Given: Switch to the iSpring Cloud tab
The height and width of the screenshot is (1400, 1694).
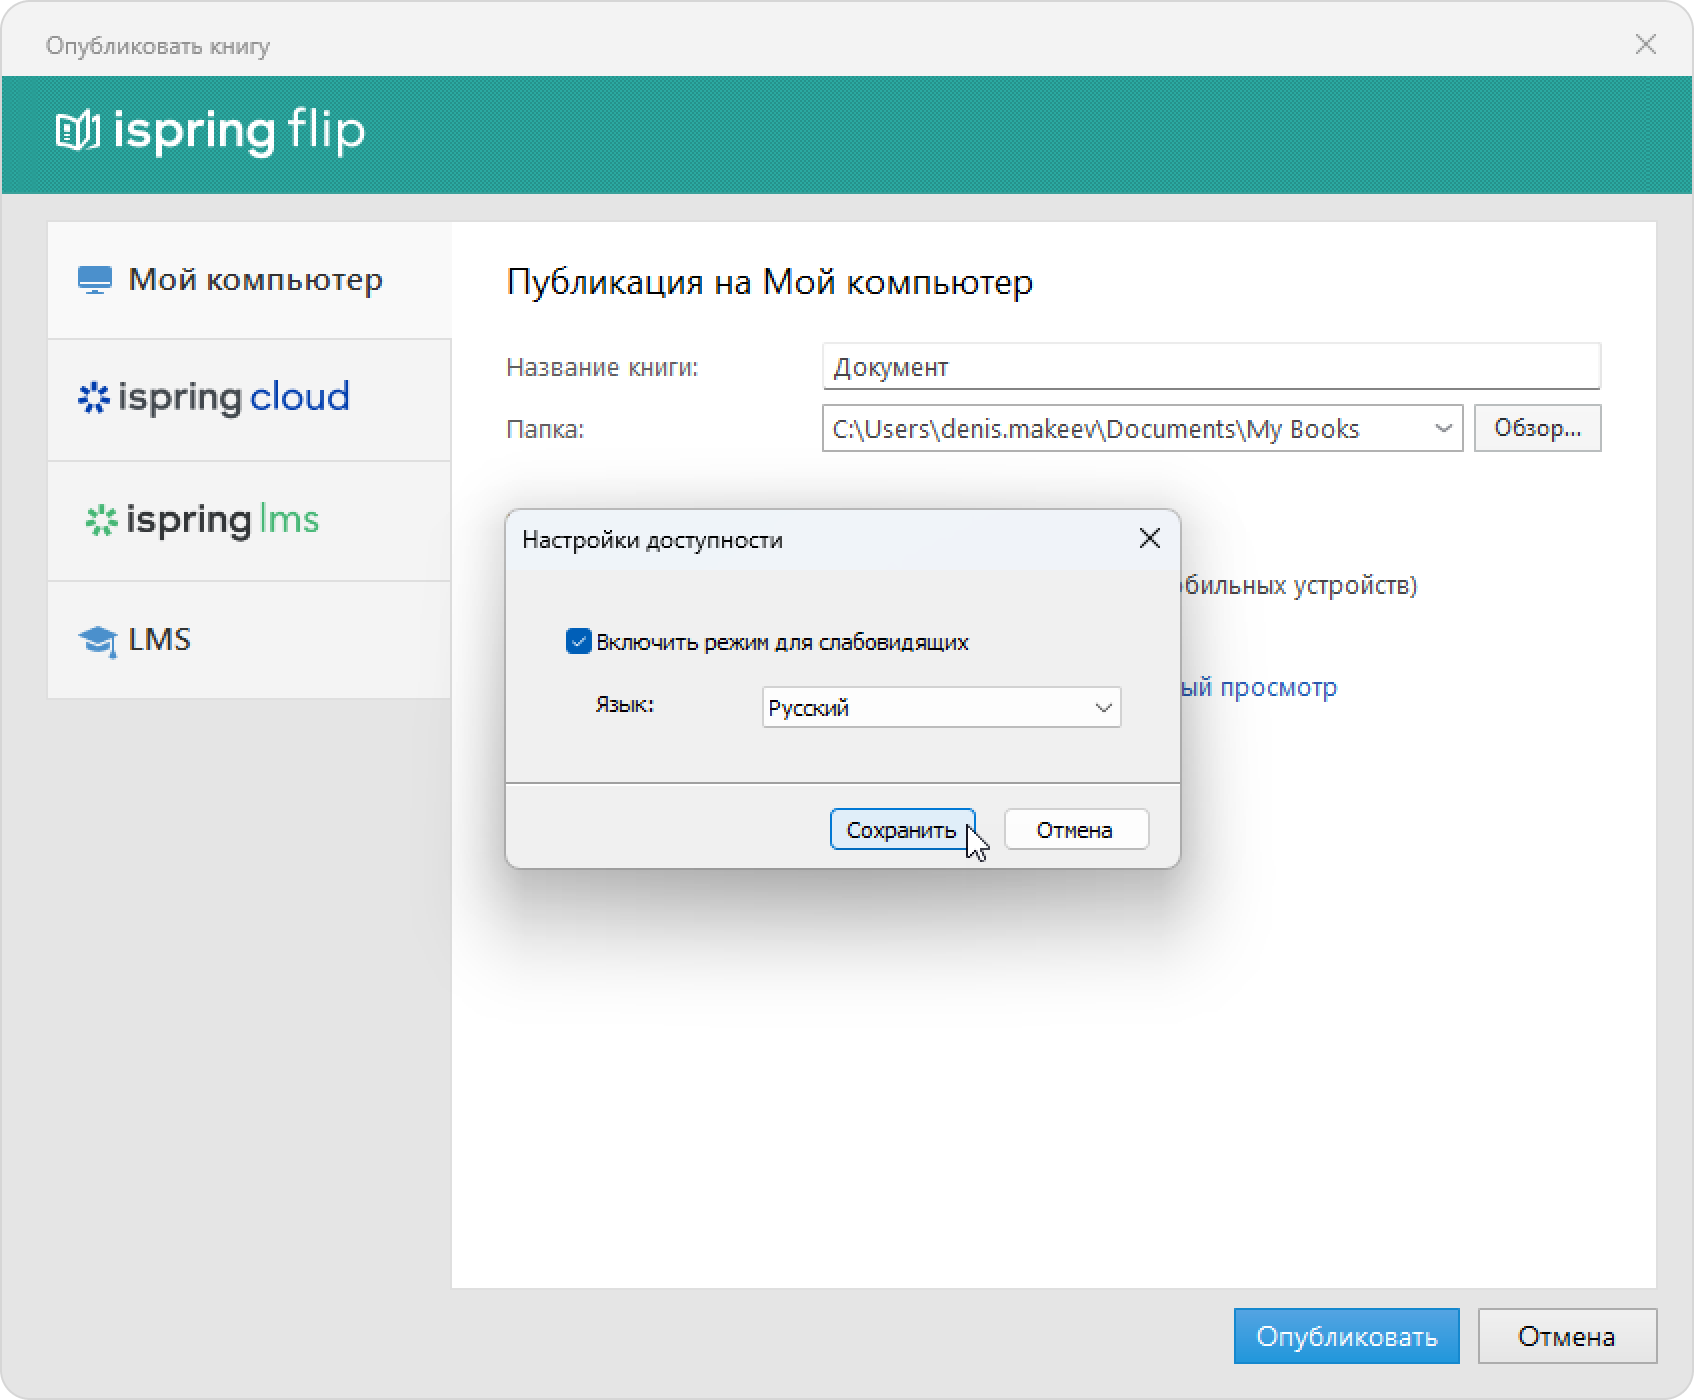Looking at the screenshot, I should pos(249,400).
